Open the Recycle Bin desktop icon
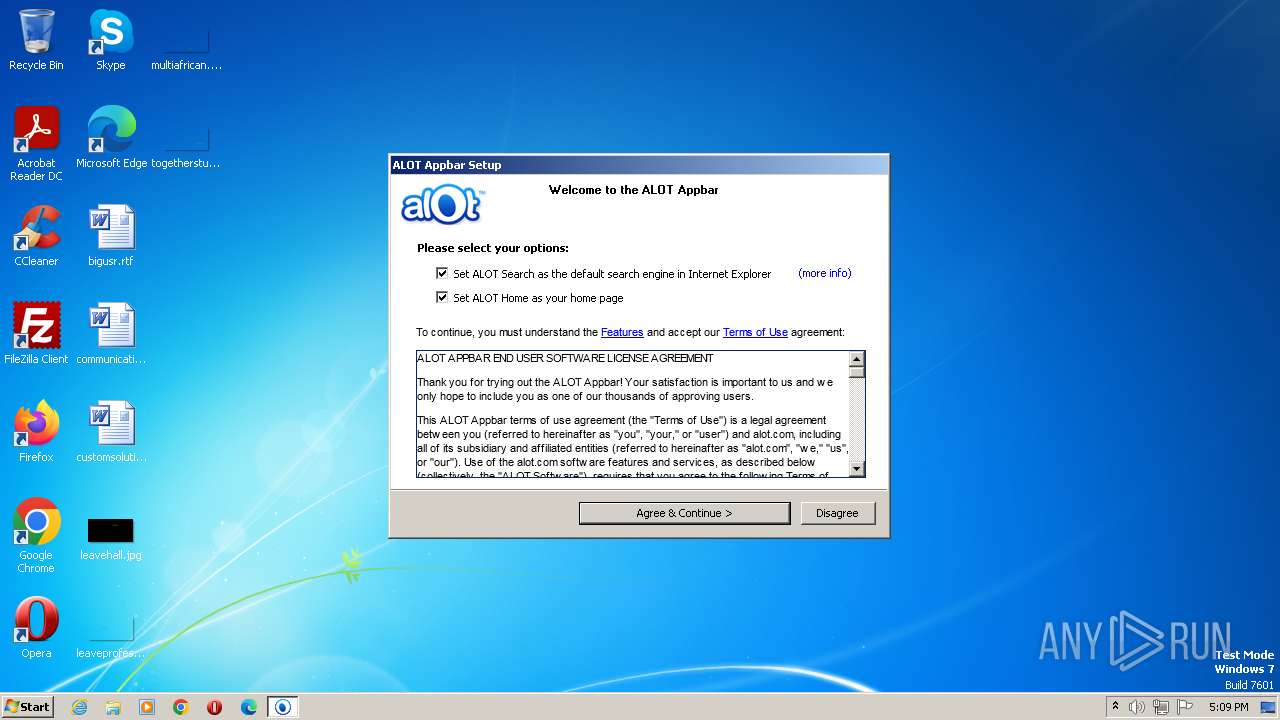This screenshot has height=720, width=1280. tap(36, 40)
